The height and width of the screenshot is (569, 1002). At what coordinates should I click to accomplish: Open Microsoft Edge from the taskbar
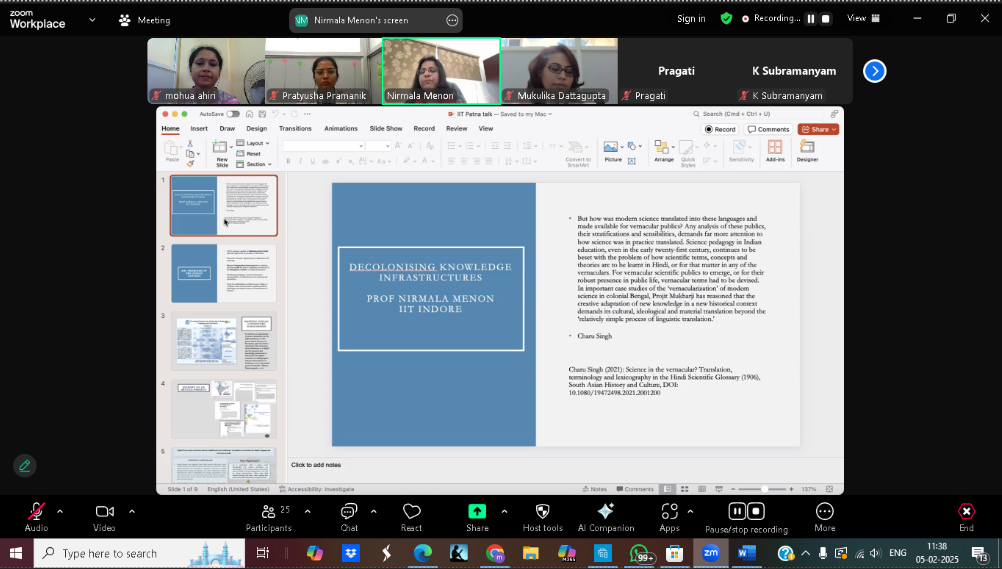tap(422, 553)
